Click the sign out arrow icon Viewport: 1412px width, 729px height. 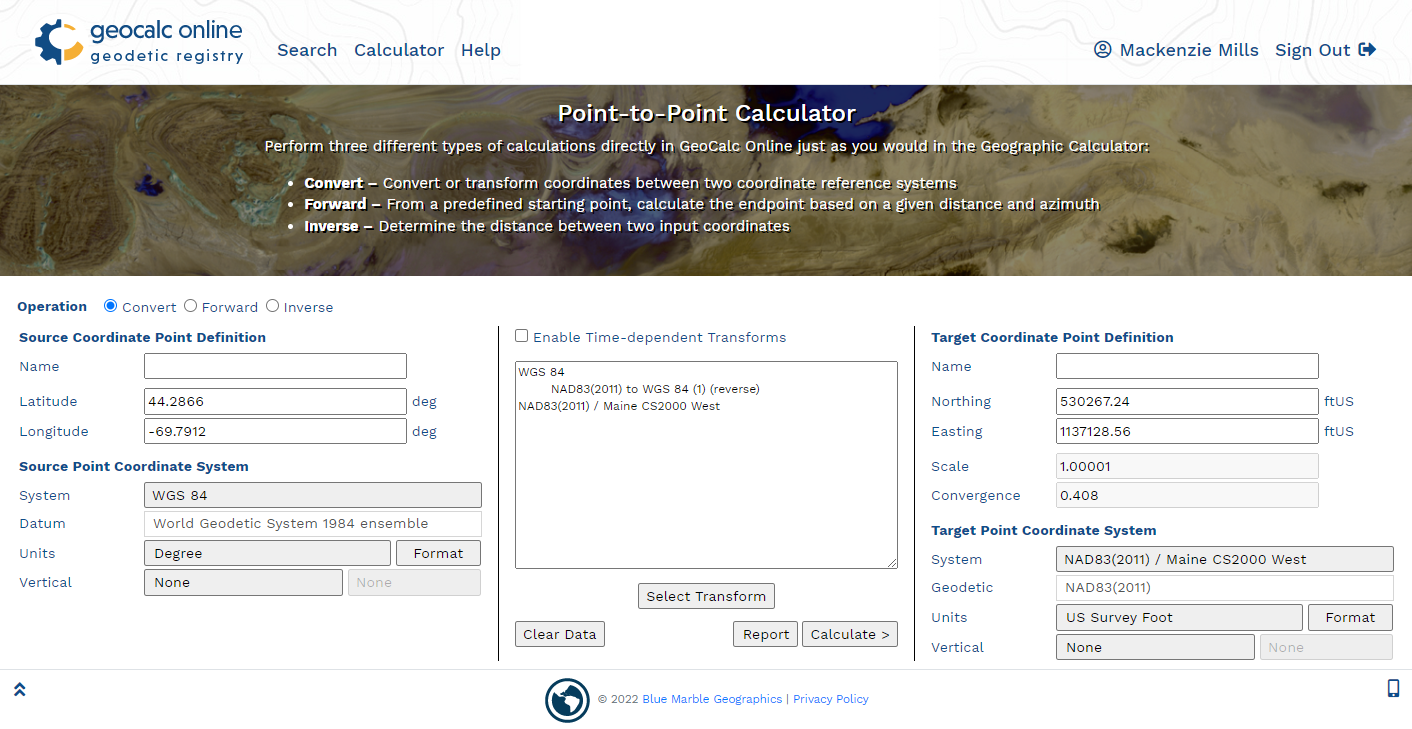click(1367, 50)
